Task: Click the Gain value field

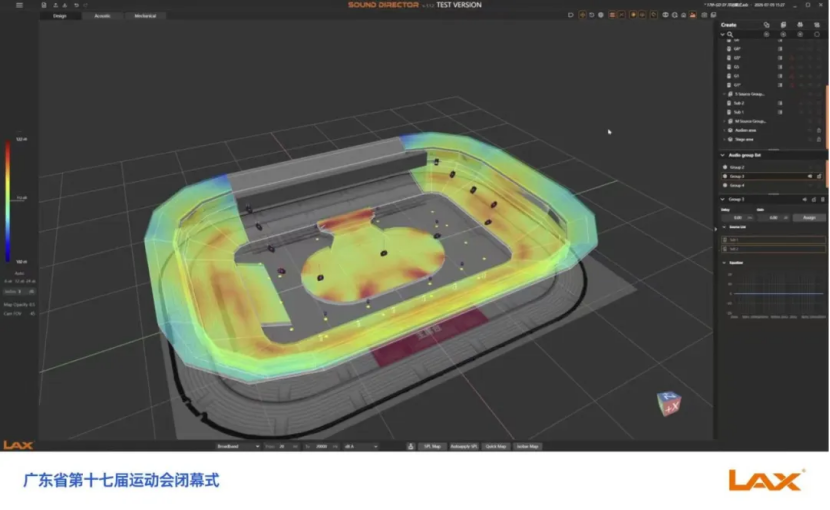Action: pos(773,218)
